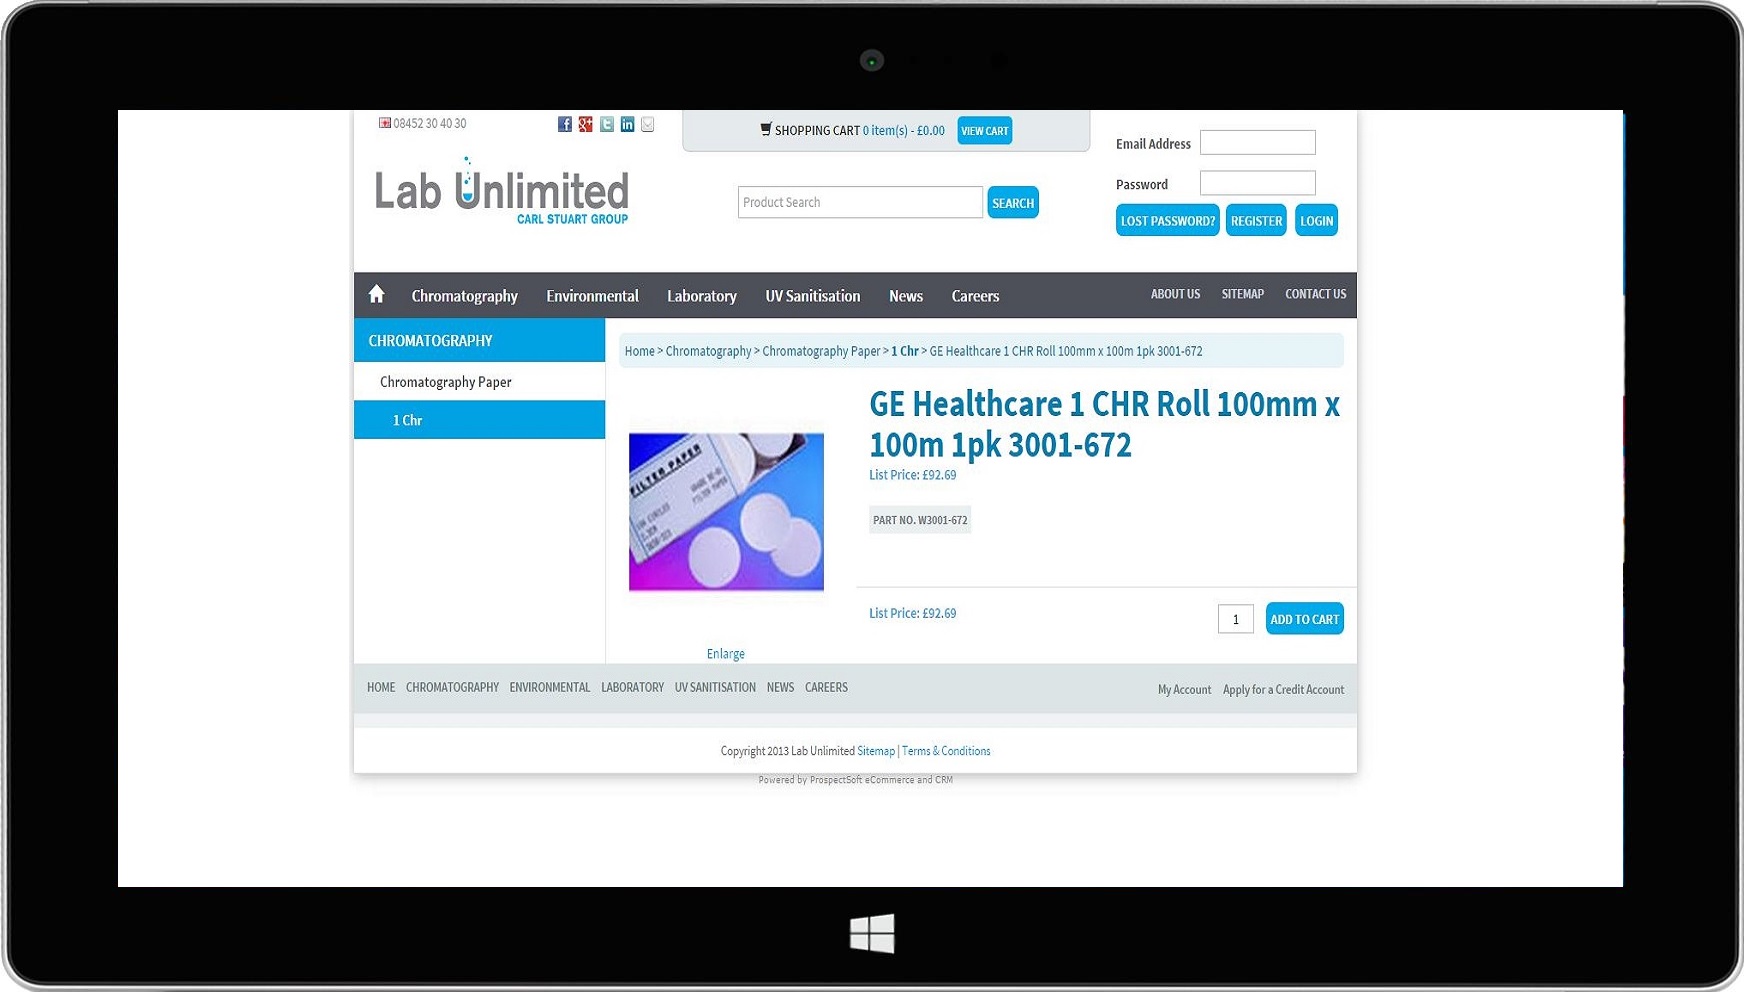Viewport: 1744px width, 992px height.
Task: Open the Chromatography menu
Action: [464, 296]
